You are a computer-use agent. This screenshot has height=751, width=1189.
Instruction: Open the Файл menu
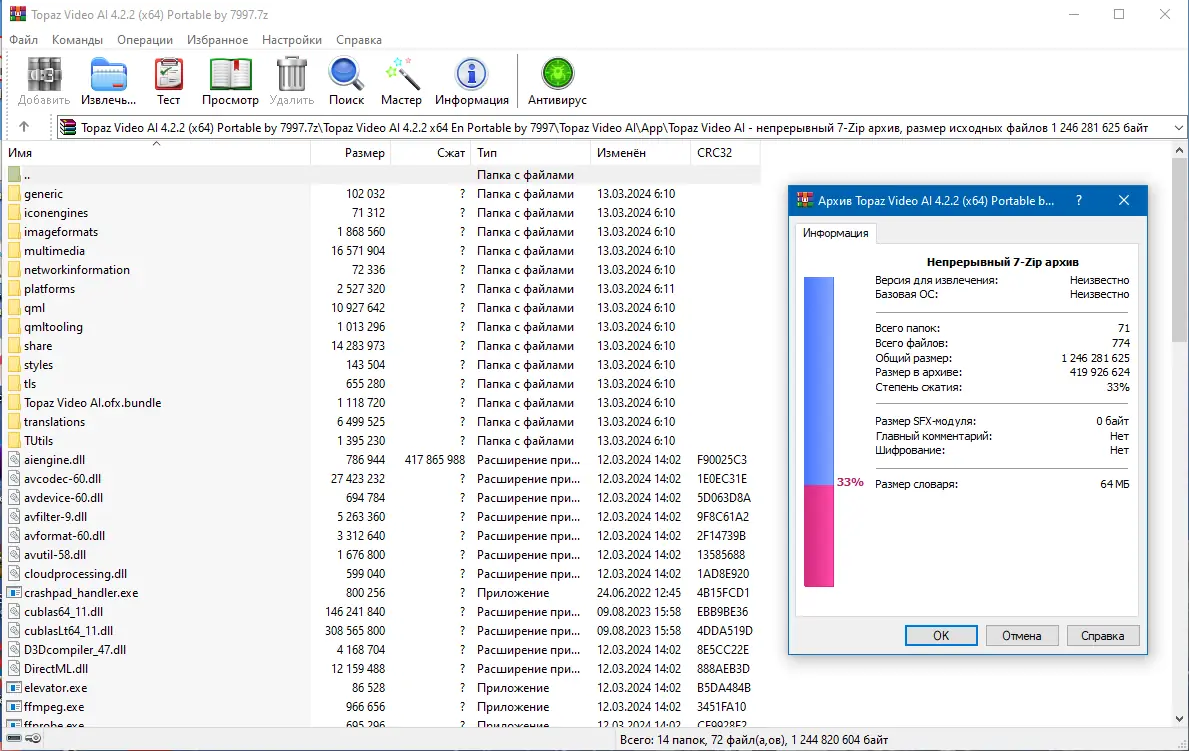(22, 39)
